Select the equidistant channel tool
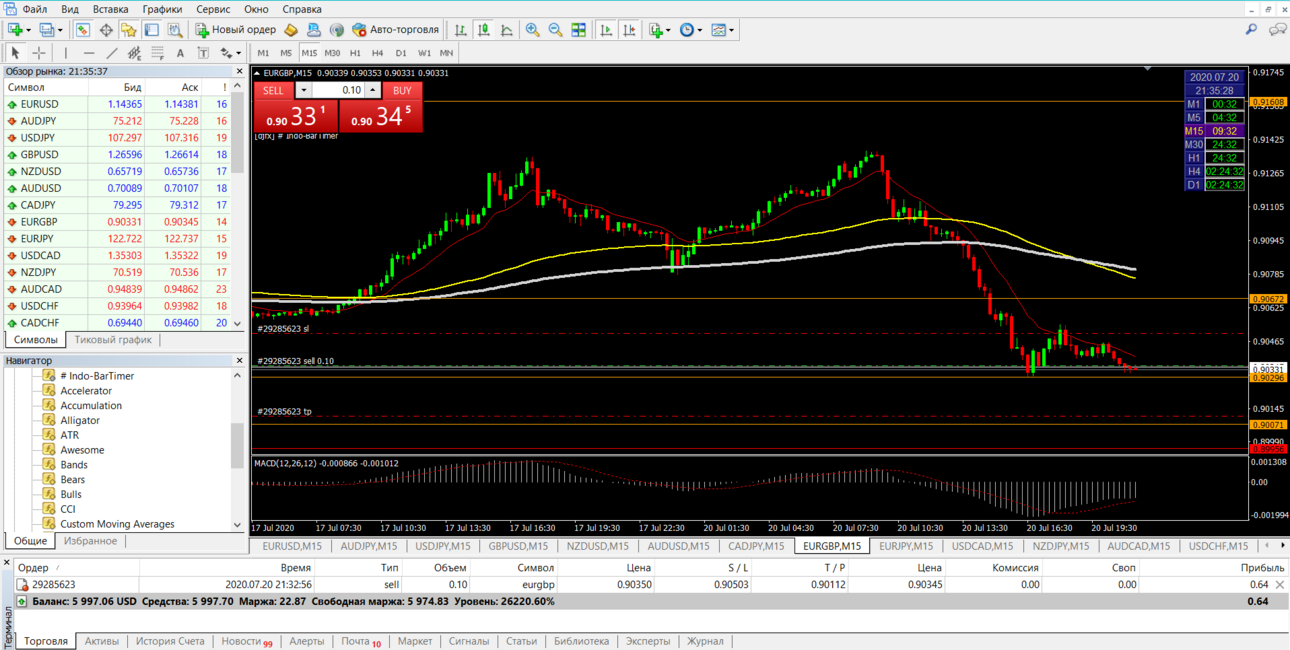 click(134, 53)
